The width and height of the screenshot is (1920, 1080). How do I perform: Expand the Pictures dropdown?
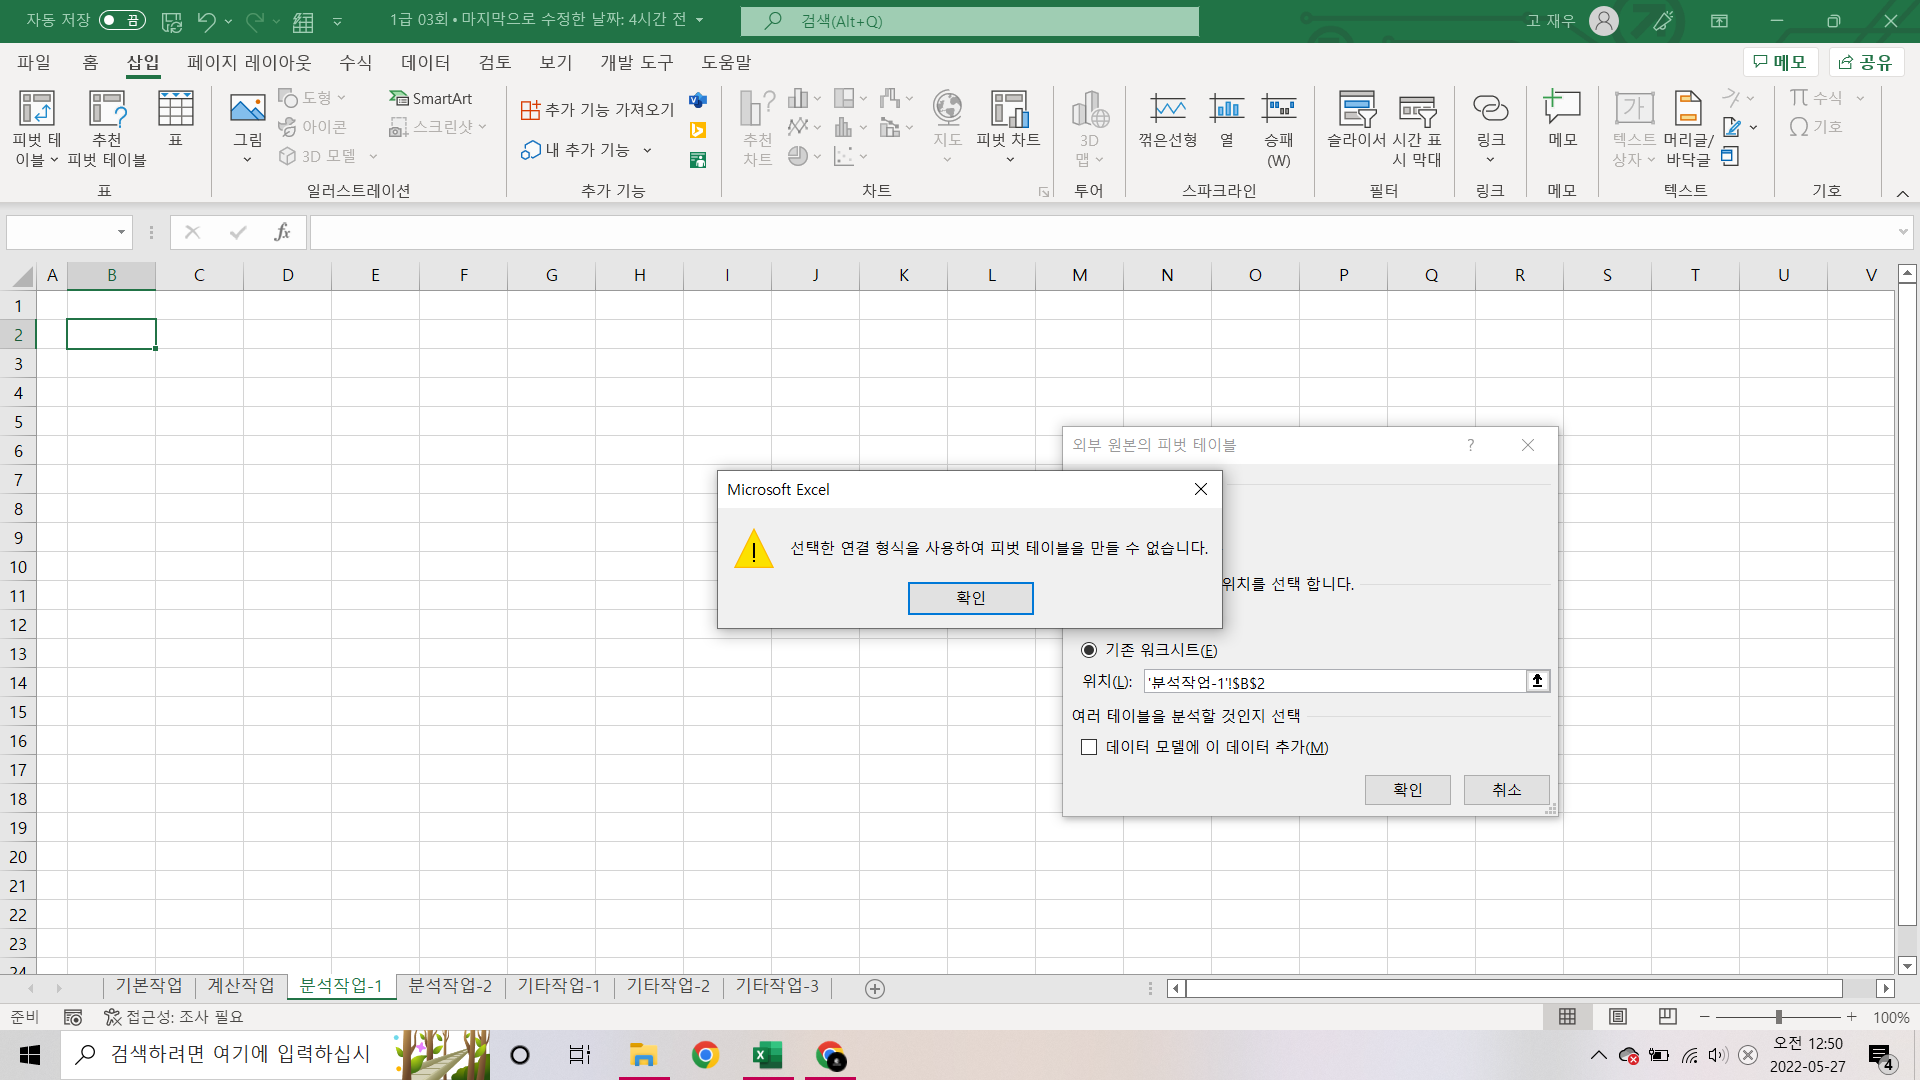pos(247,160)
